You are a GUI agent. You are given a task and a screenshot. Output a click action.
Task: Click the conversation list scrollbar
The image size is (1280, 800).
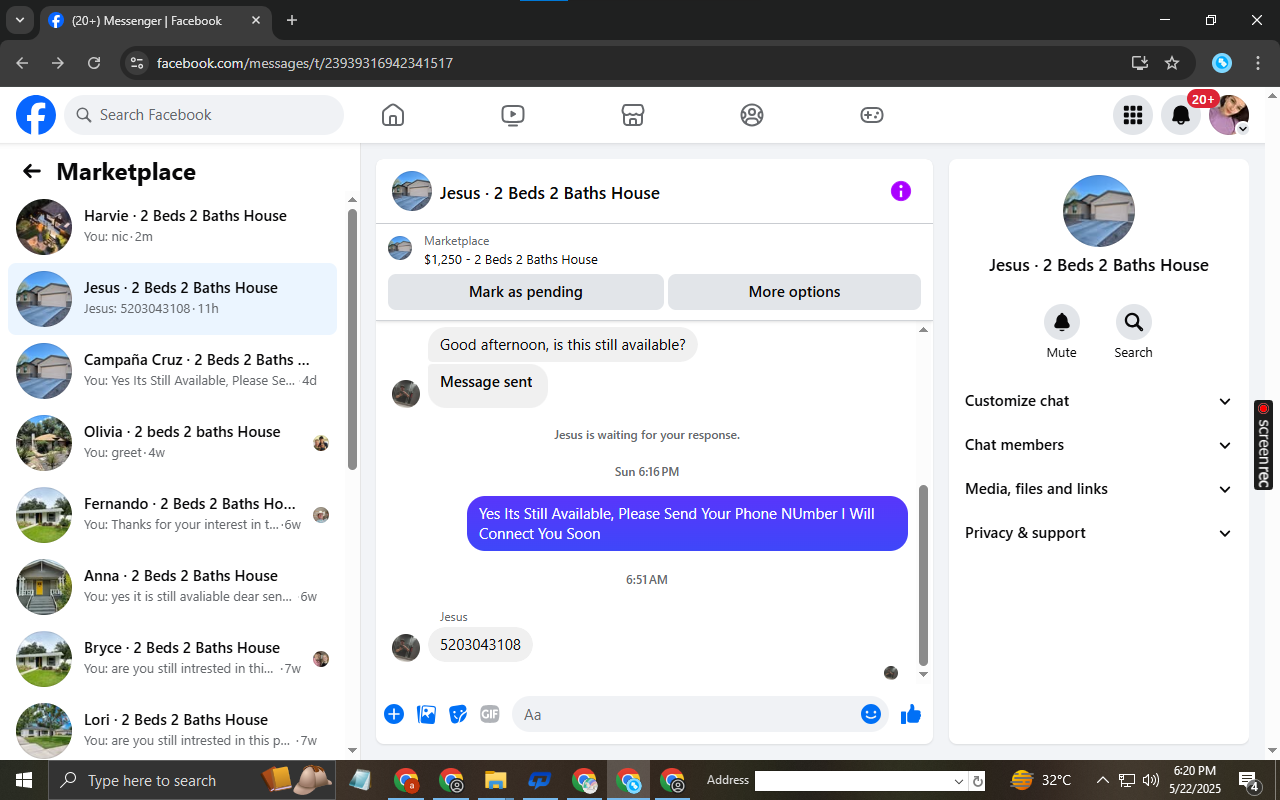point(352,340)
